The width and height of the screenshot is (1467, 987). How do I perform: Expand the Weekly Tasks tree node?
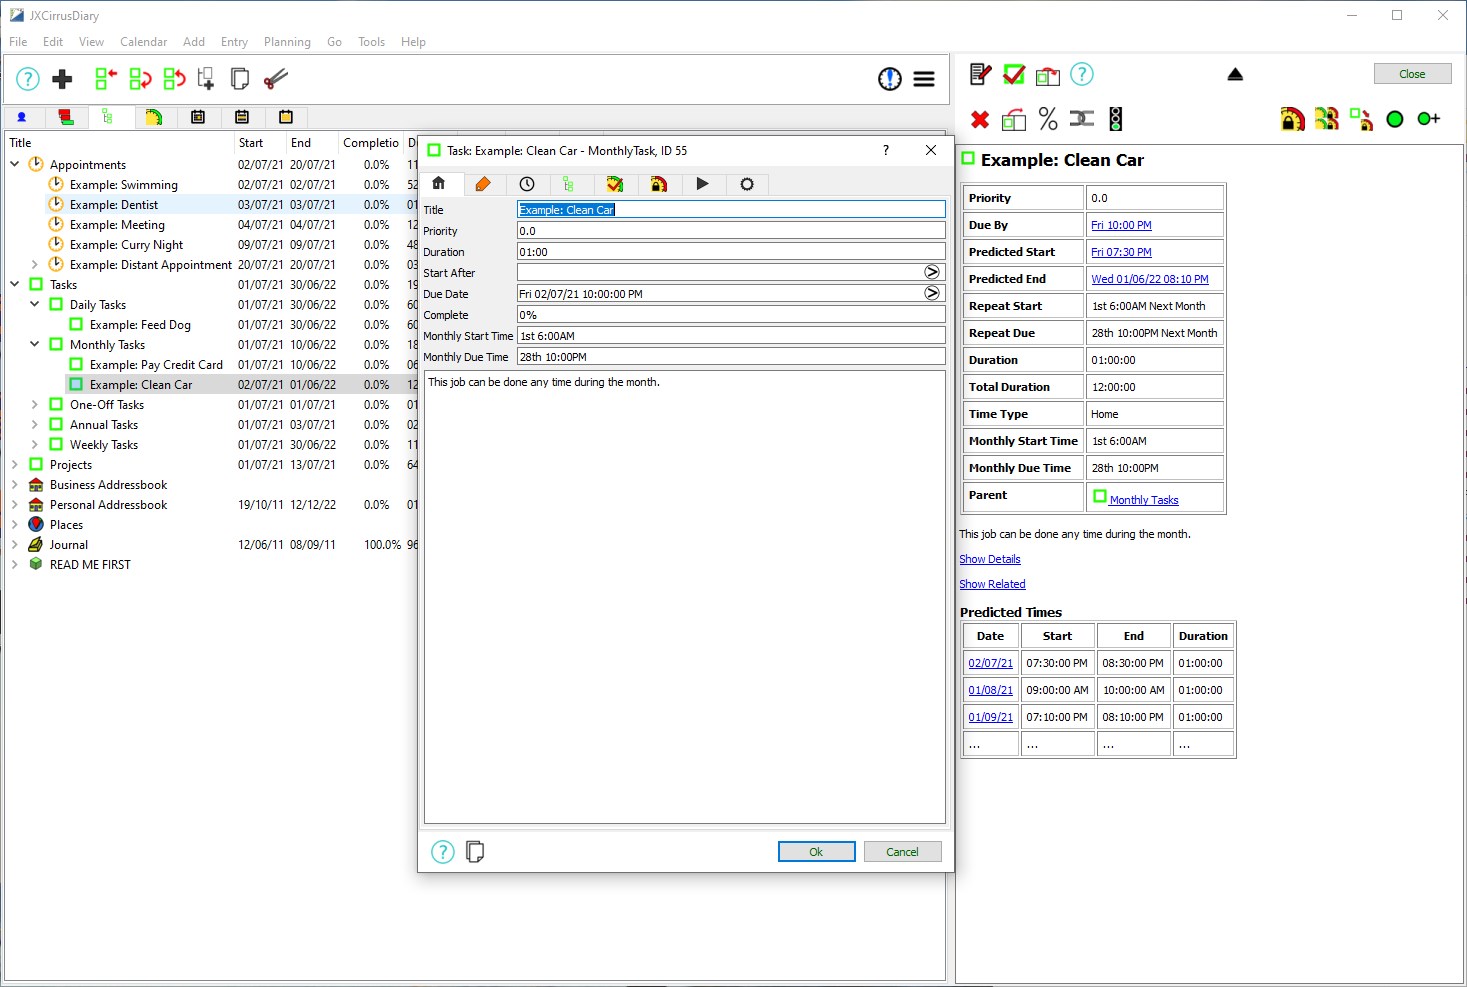tap(35, 445)
